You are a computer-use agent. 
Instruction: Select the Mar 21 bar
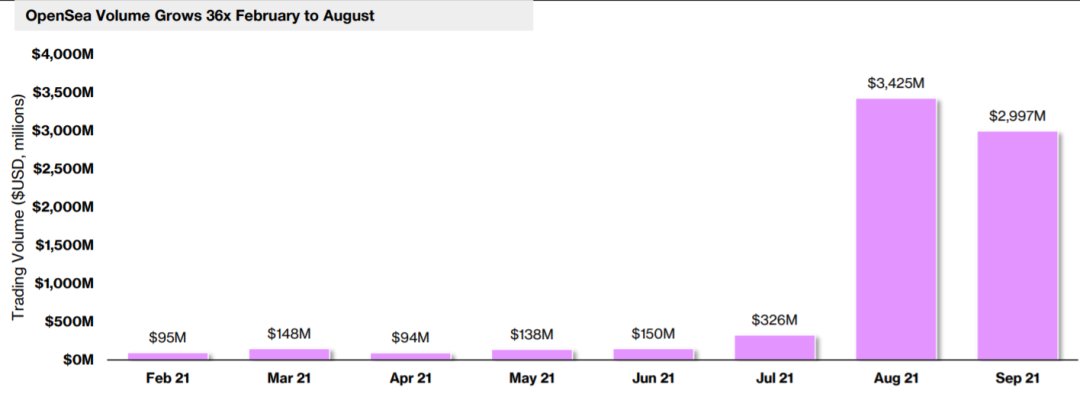pyautogui.click(x=289, y=354)
